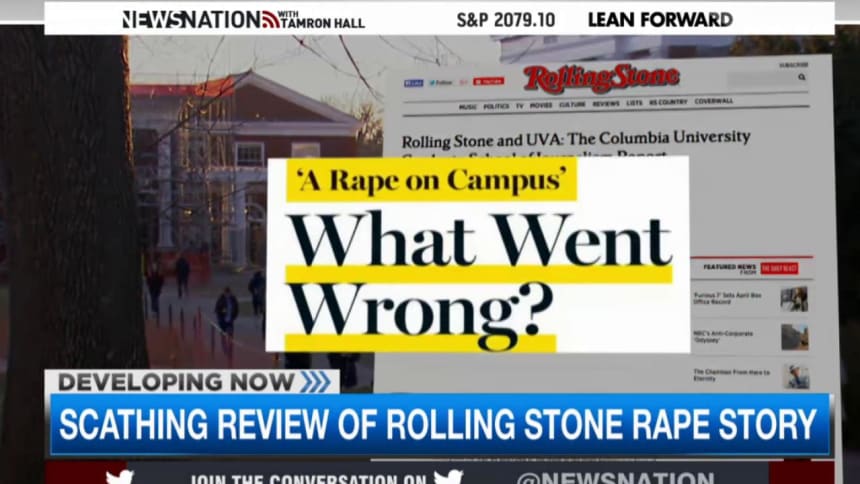Click the left Twitter bird icon in bottom bar
This screenshot has width=860, height=484.
point(120,477)
